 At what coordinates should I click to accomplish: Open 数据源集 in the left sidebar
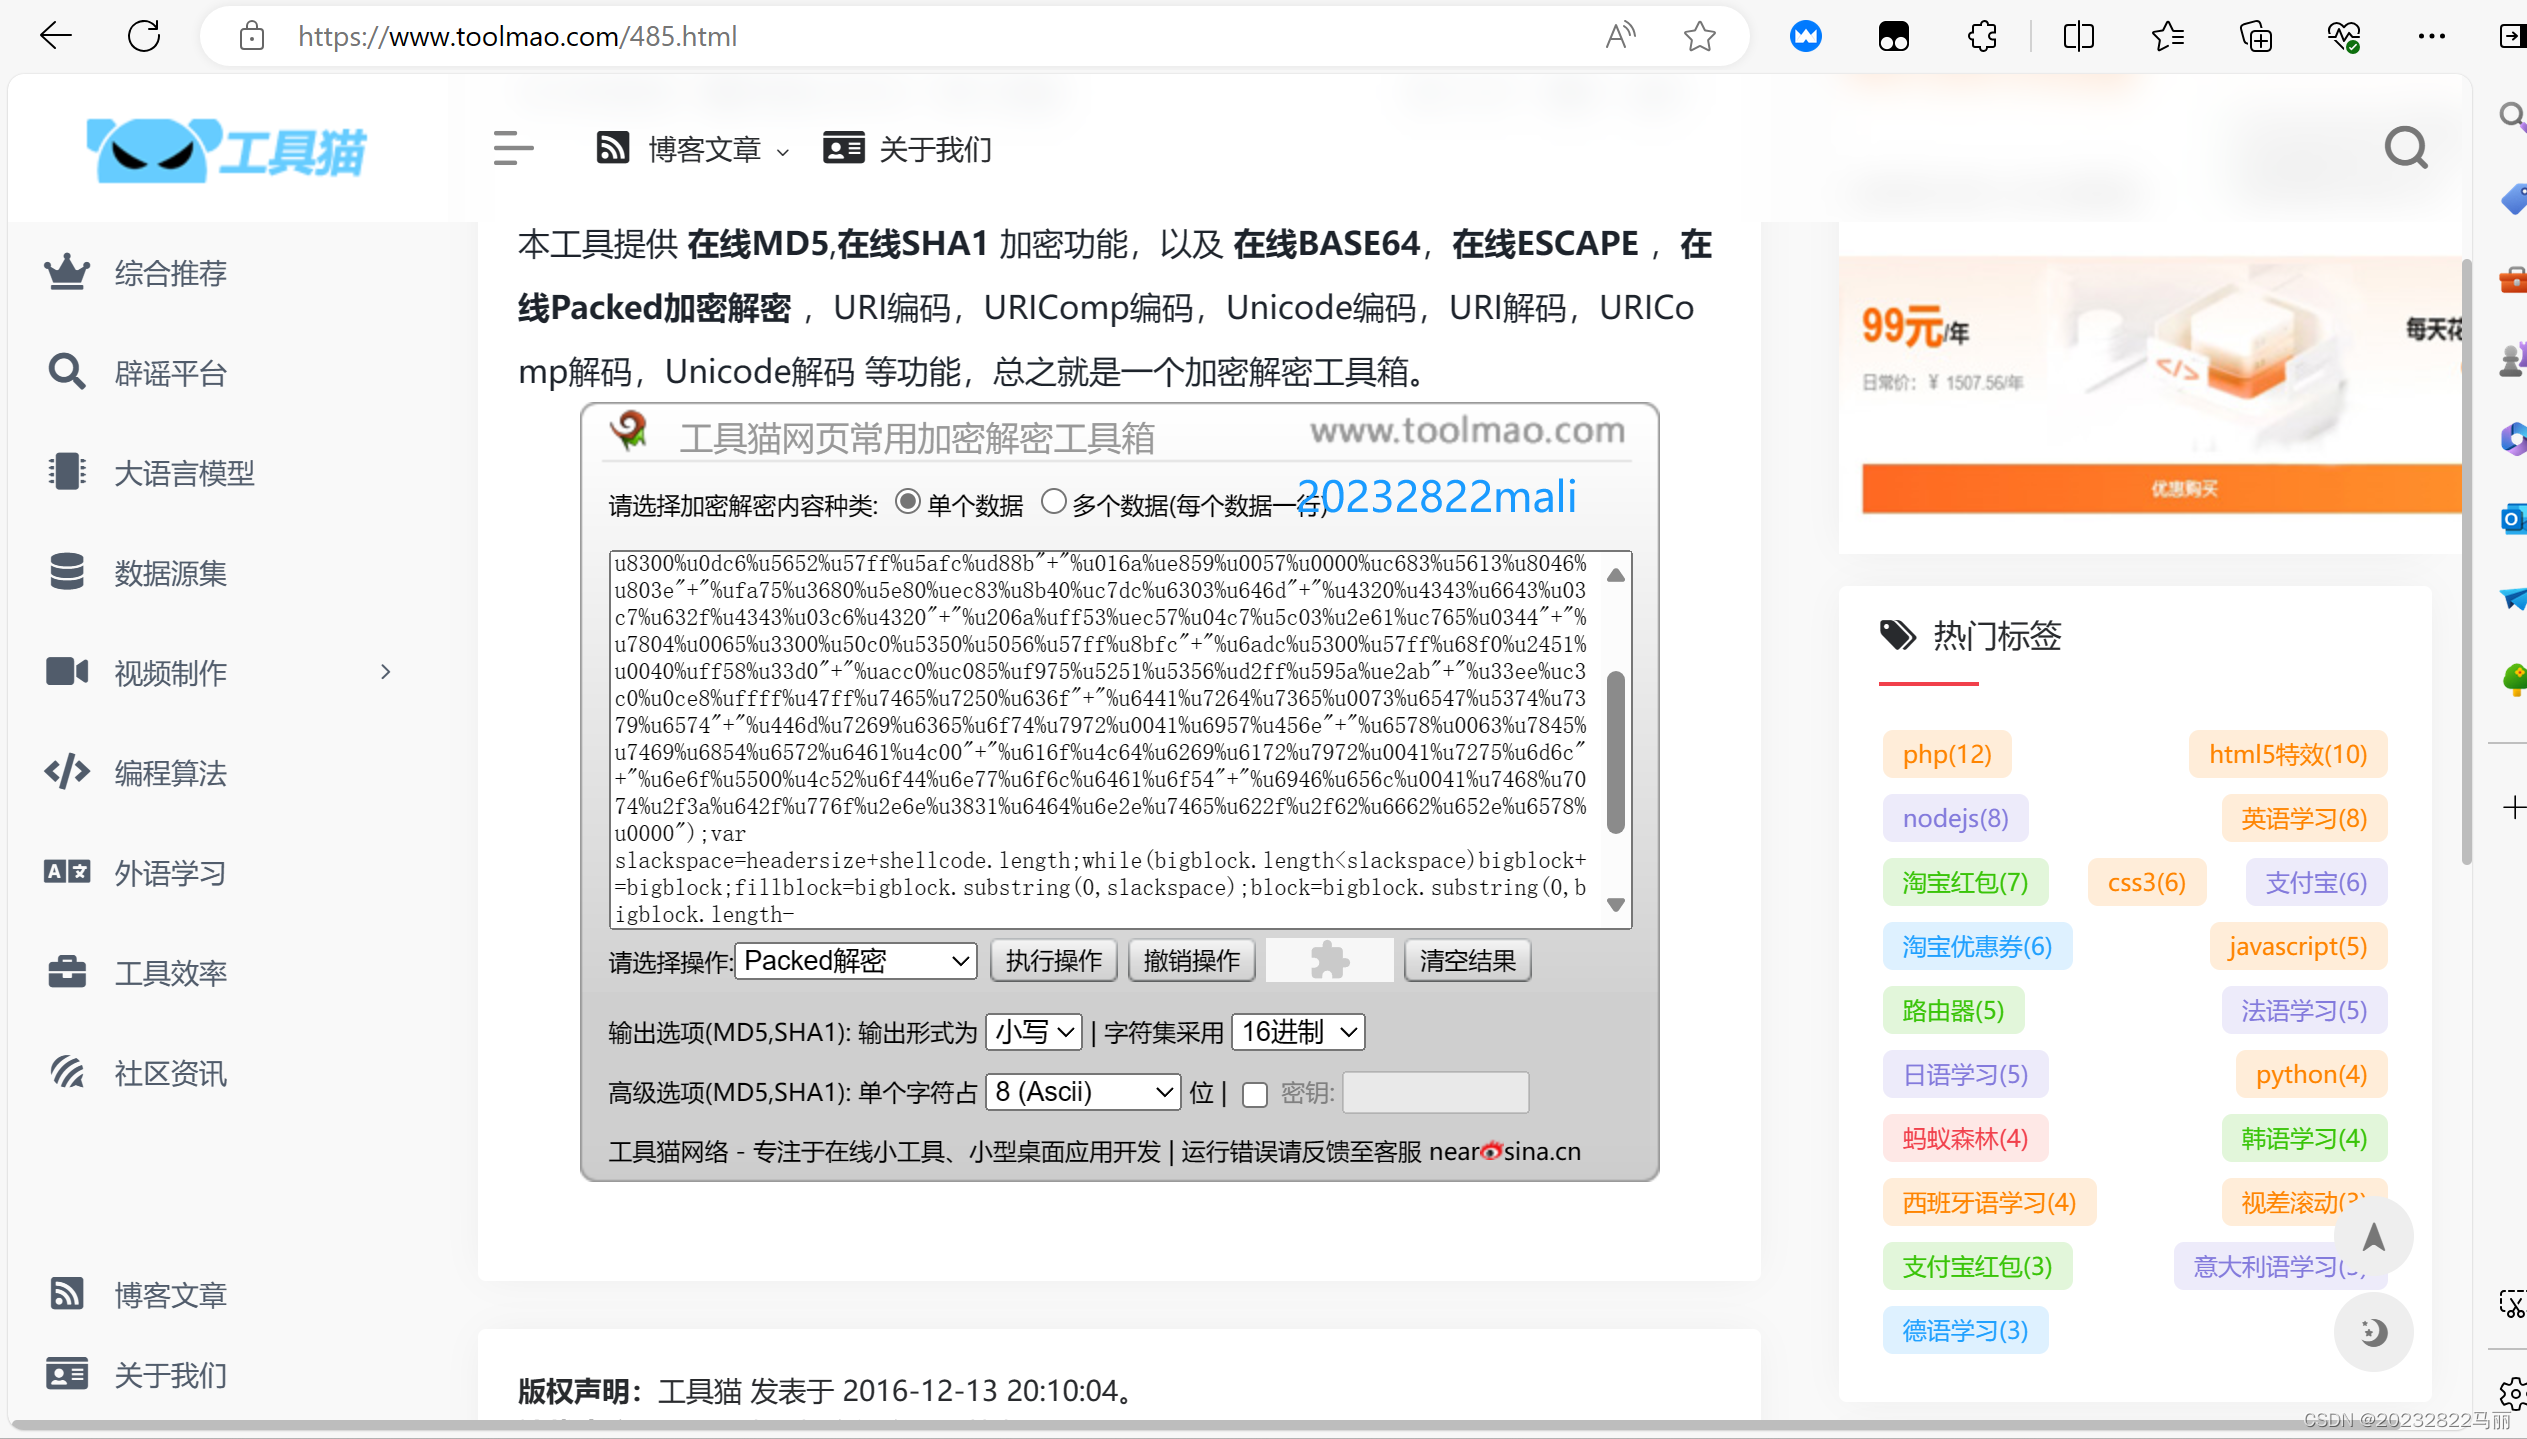click(170, 572)
